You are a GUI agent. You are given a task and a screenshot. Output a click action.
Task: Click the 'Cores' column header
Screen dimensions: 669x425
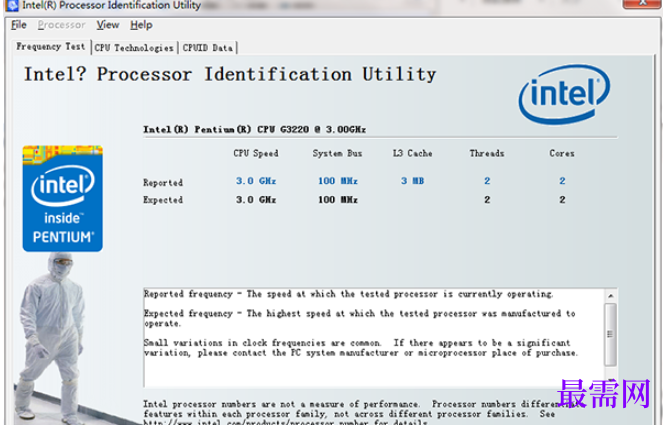pyautogui.click(x=562, y=153)
